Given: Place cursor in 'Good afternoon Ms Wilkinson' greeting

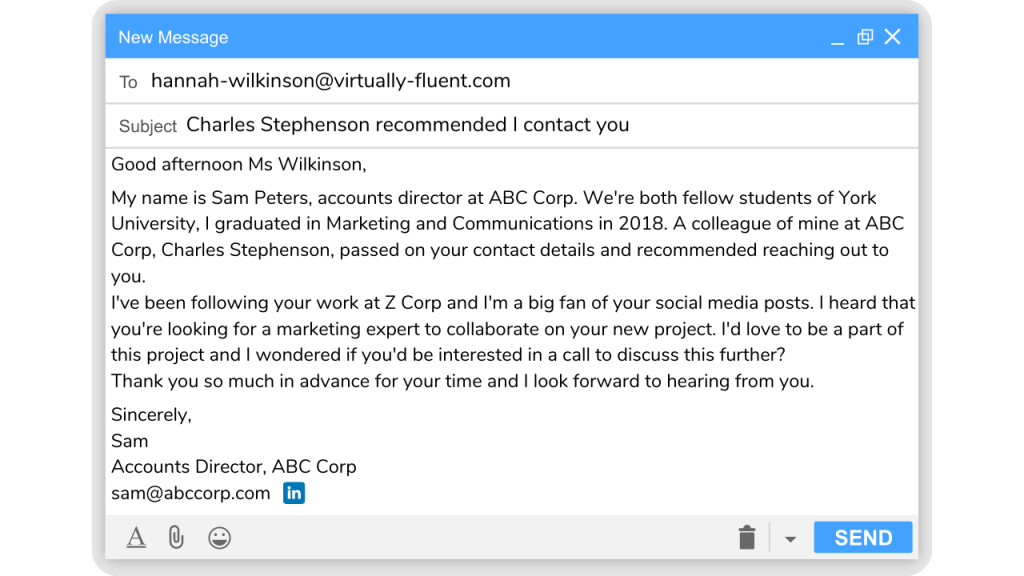Looking at the screenshot, I should point(238,165).
